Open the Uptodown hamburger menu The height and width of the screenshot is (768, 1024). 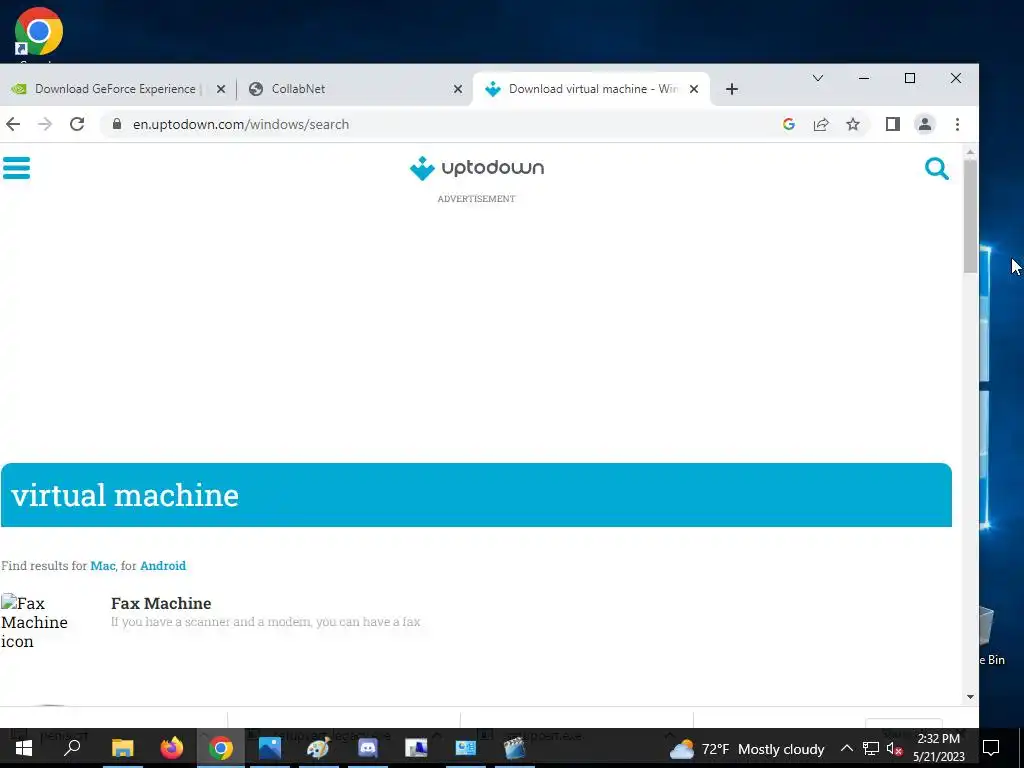pos(16,168)
